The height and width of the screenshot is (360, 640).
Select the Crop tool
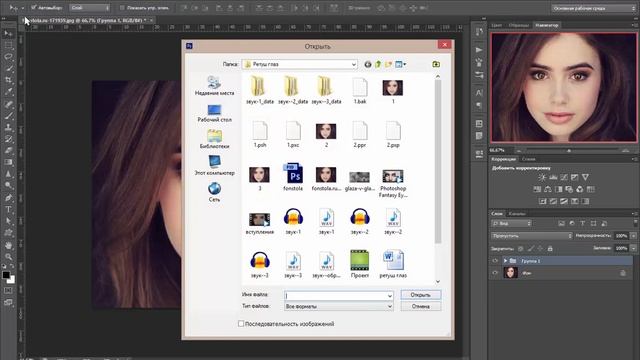[x=8, y=80]
